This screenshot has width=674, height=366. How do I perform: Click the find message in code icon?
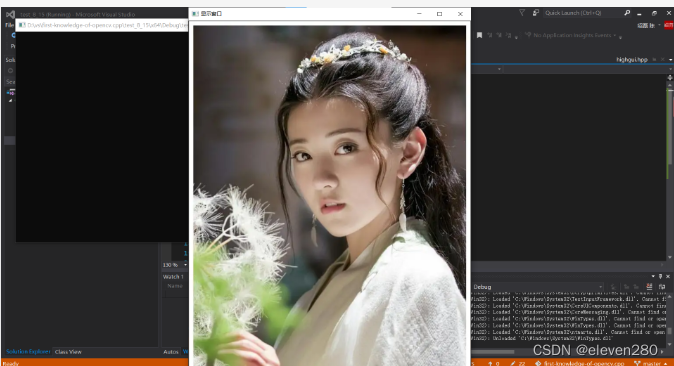tap(613, 287)
